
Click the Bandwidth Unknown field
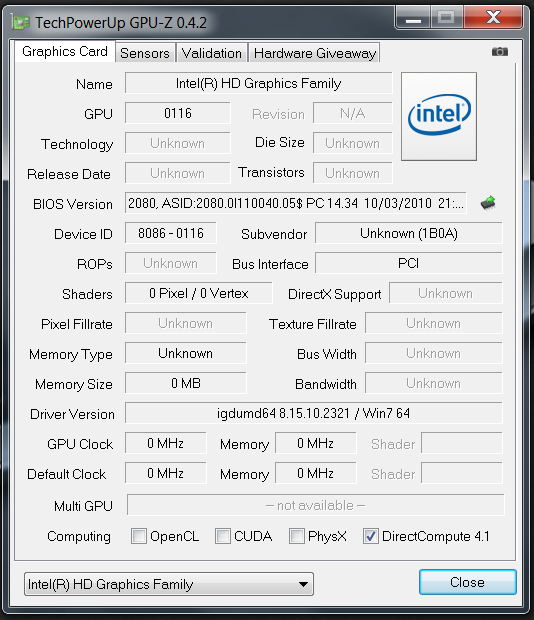pos(434,383)
